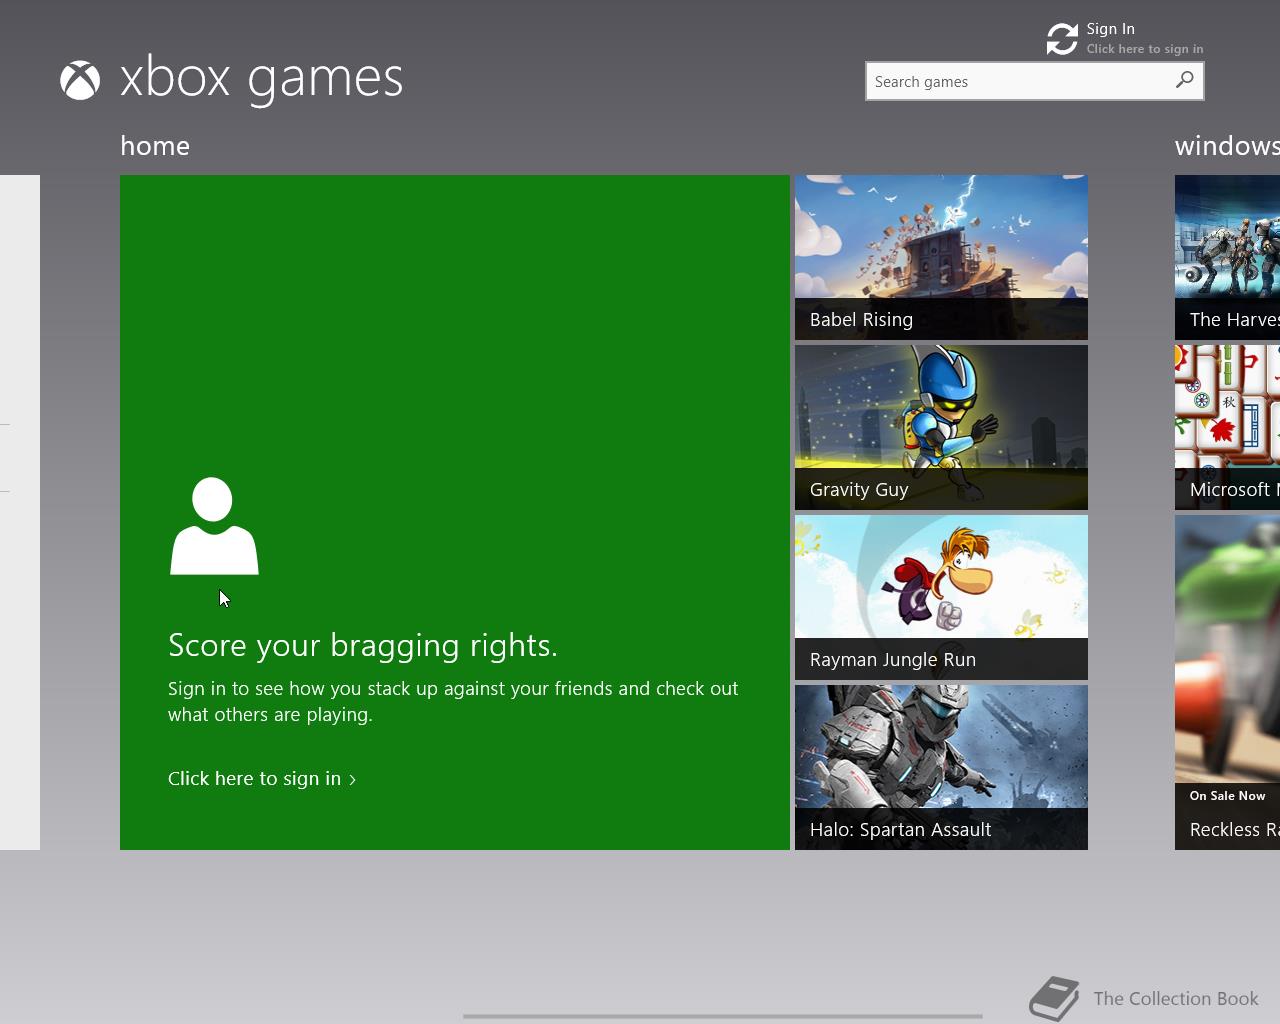
Task: Click 'Click here to sign in' under Sign In
Action: (1145, 49)
